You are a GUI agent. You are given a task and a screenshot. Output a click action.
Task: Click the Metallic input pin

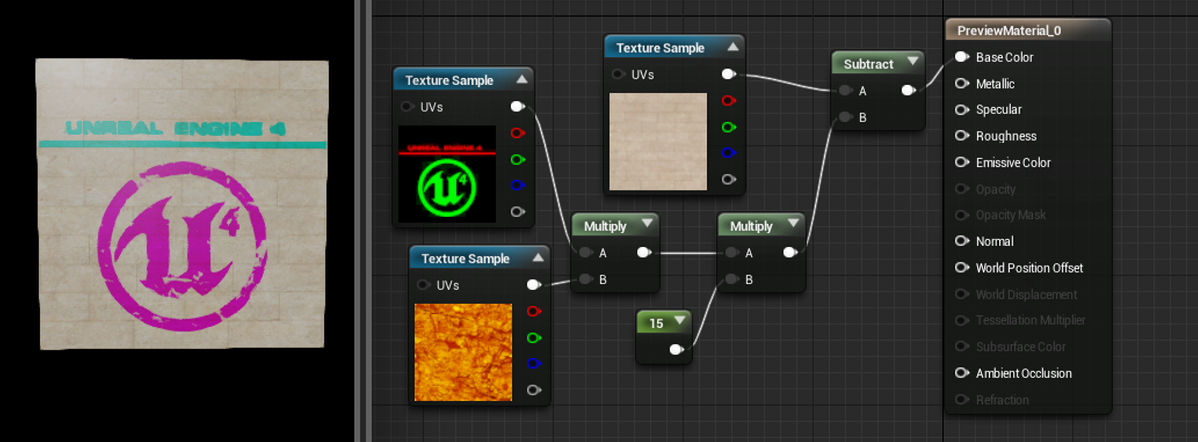point(962,84)
